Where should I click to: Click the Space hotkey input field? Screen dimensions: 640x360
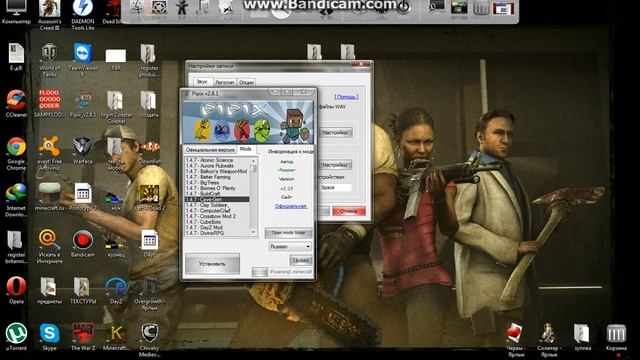(x=336, y=188)
